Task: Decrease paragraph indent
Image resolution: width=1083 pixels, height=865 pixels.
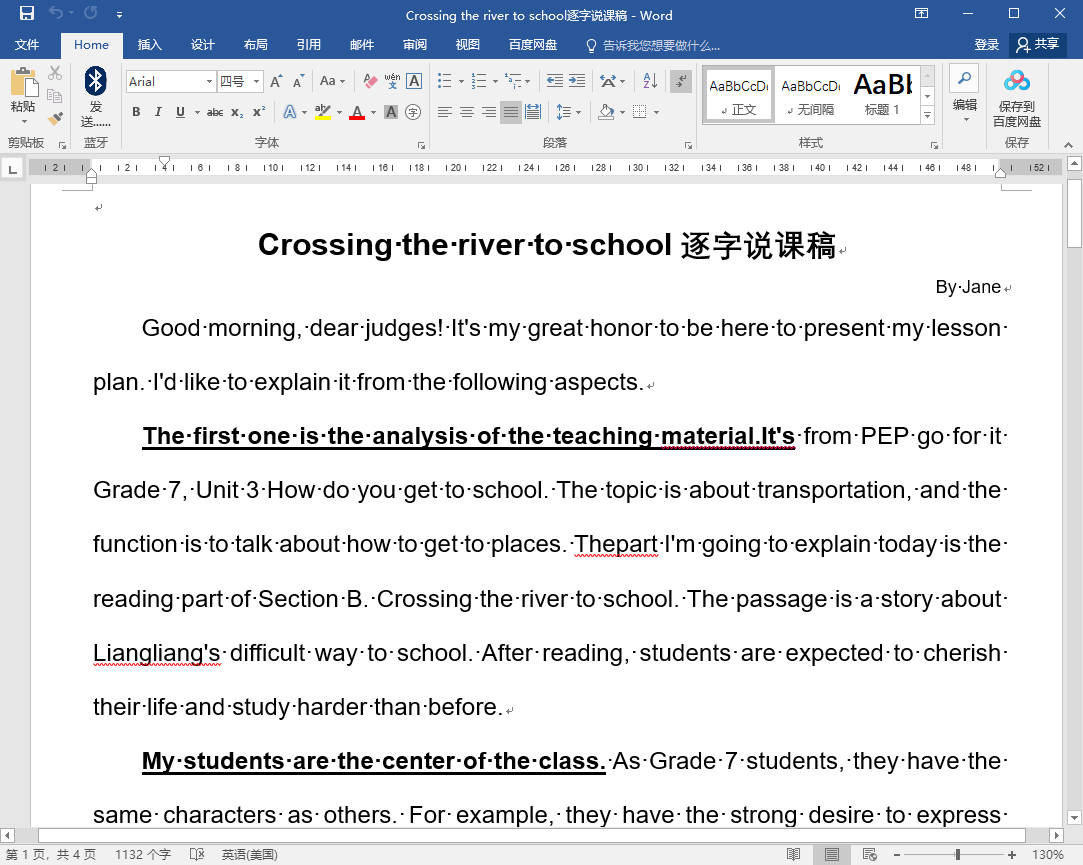Action: 555,82
